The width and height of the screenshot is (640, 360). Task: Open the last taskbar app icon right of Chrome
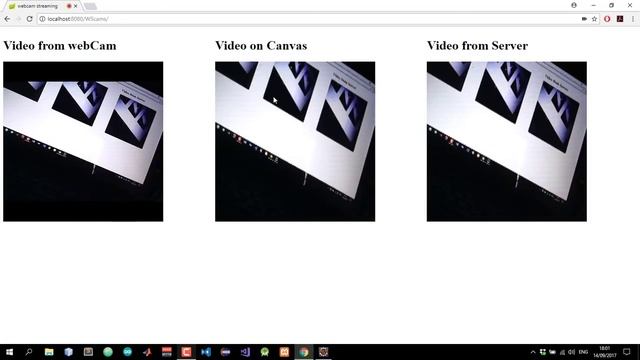point(323,352)
